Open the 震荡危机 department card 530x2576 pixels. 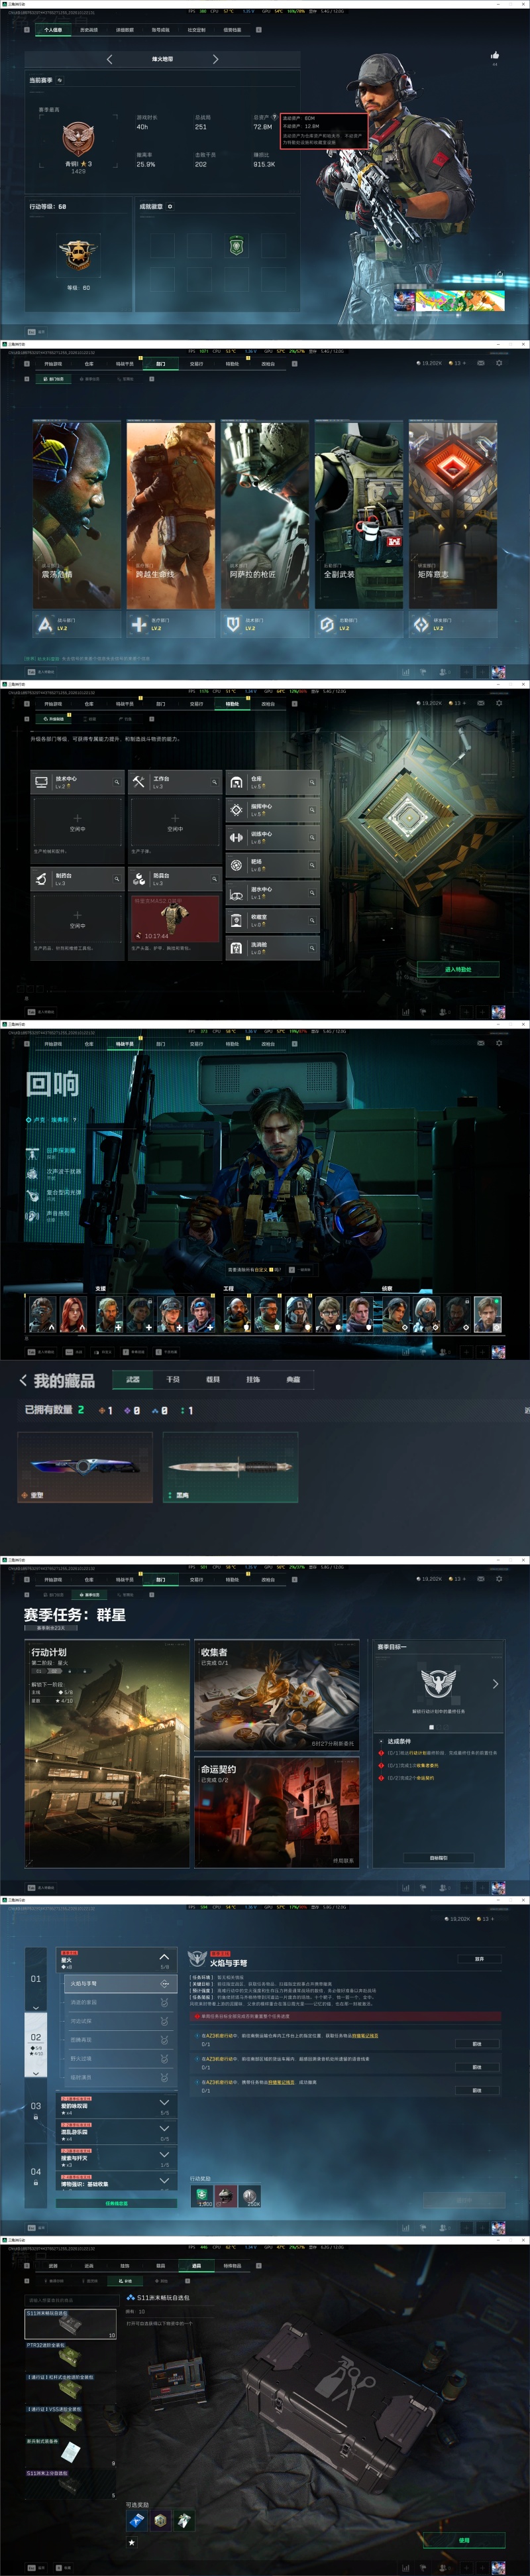[x=77, y=515]
